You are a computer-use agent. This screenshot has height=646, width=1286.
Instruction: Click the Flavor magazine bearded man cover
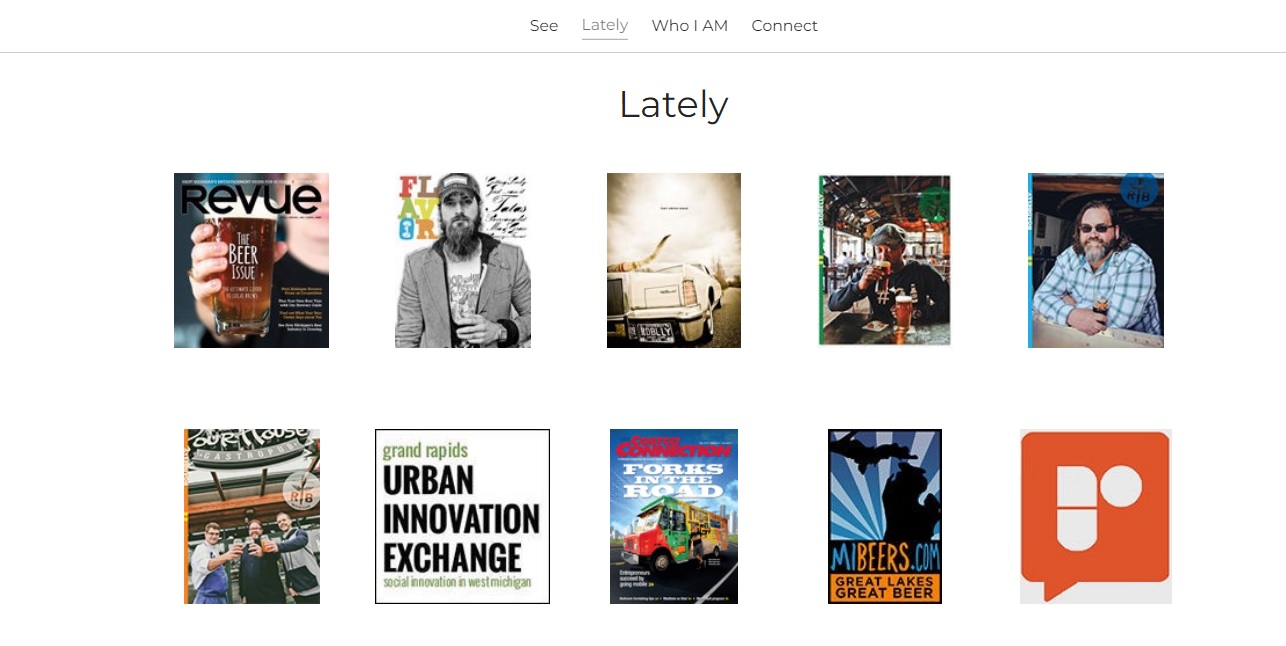(462, 260)
